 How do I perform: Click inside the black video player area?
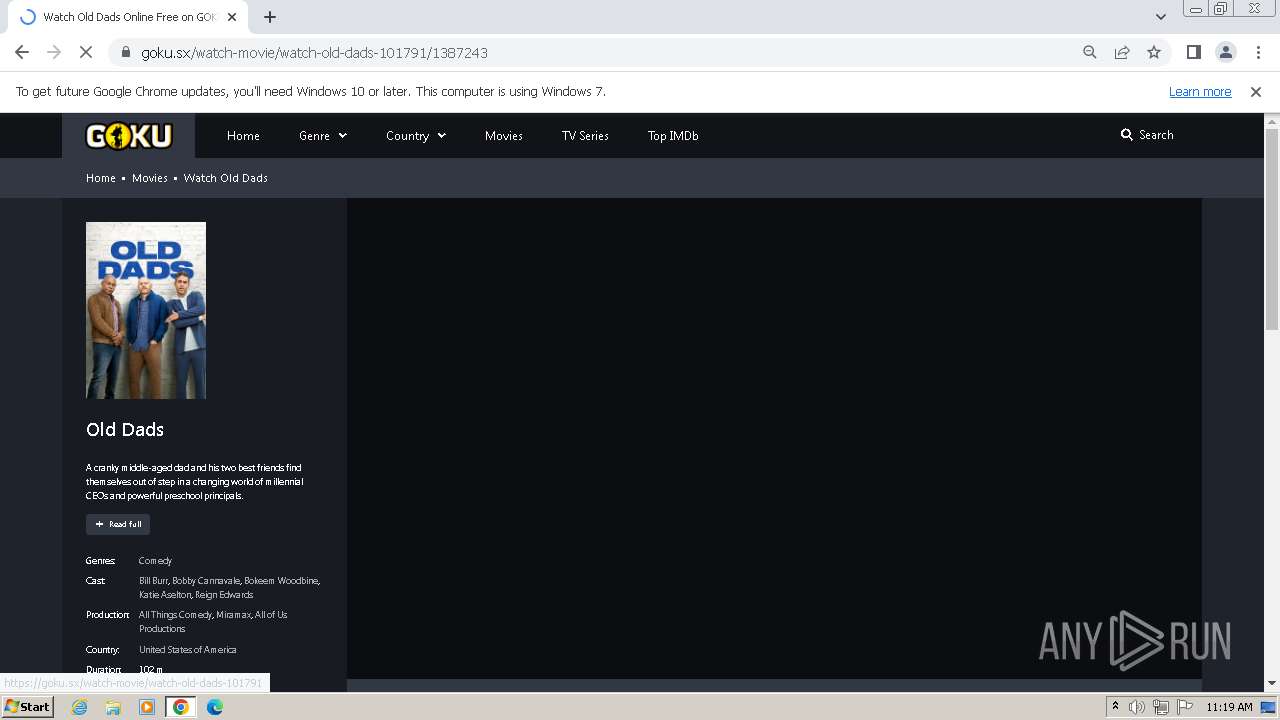click(x=774, y=438)
